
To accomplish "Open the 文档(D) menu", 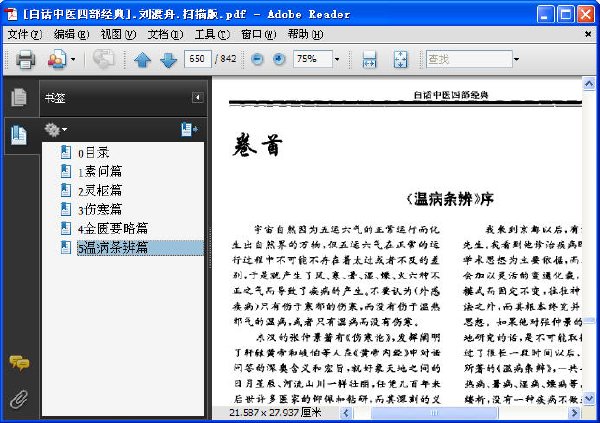I will pyautogui.click(x=165, y=34).
